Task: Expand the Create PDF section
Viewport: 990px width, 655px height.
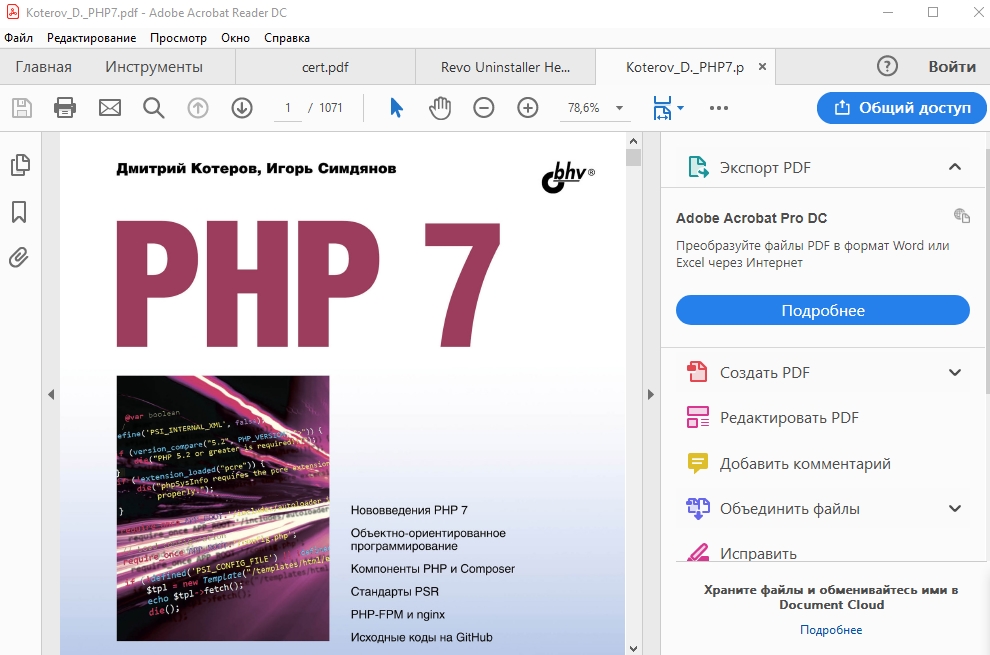Action: click(955, 372)
